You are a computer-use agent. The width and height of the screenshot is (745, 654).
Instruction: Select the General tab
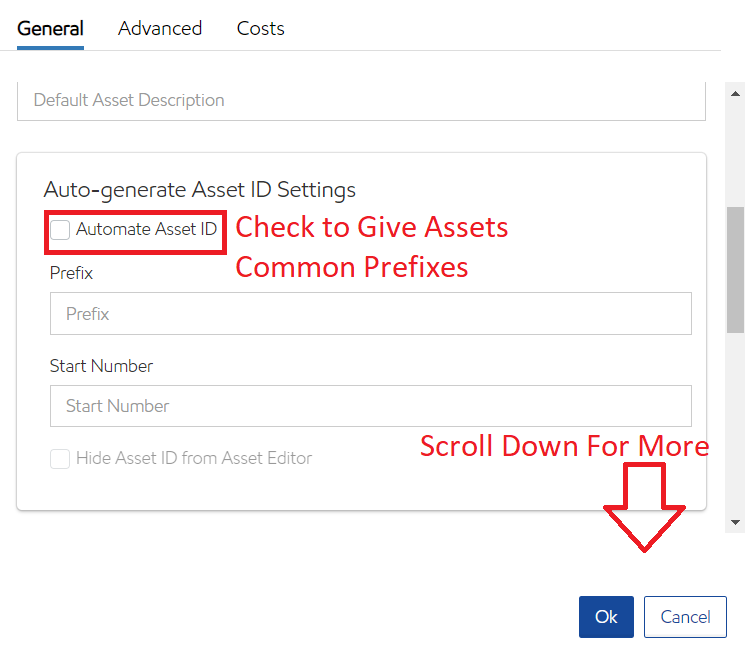coord(50,28)
